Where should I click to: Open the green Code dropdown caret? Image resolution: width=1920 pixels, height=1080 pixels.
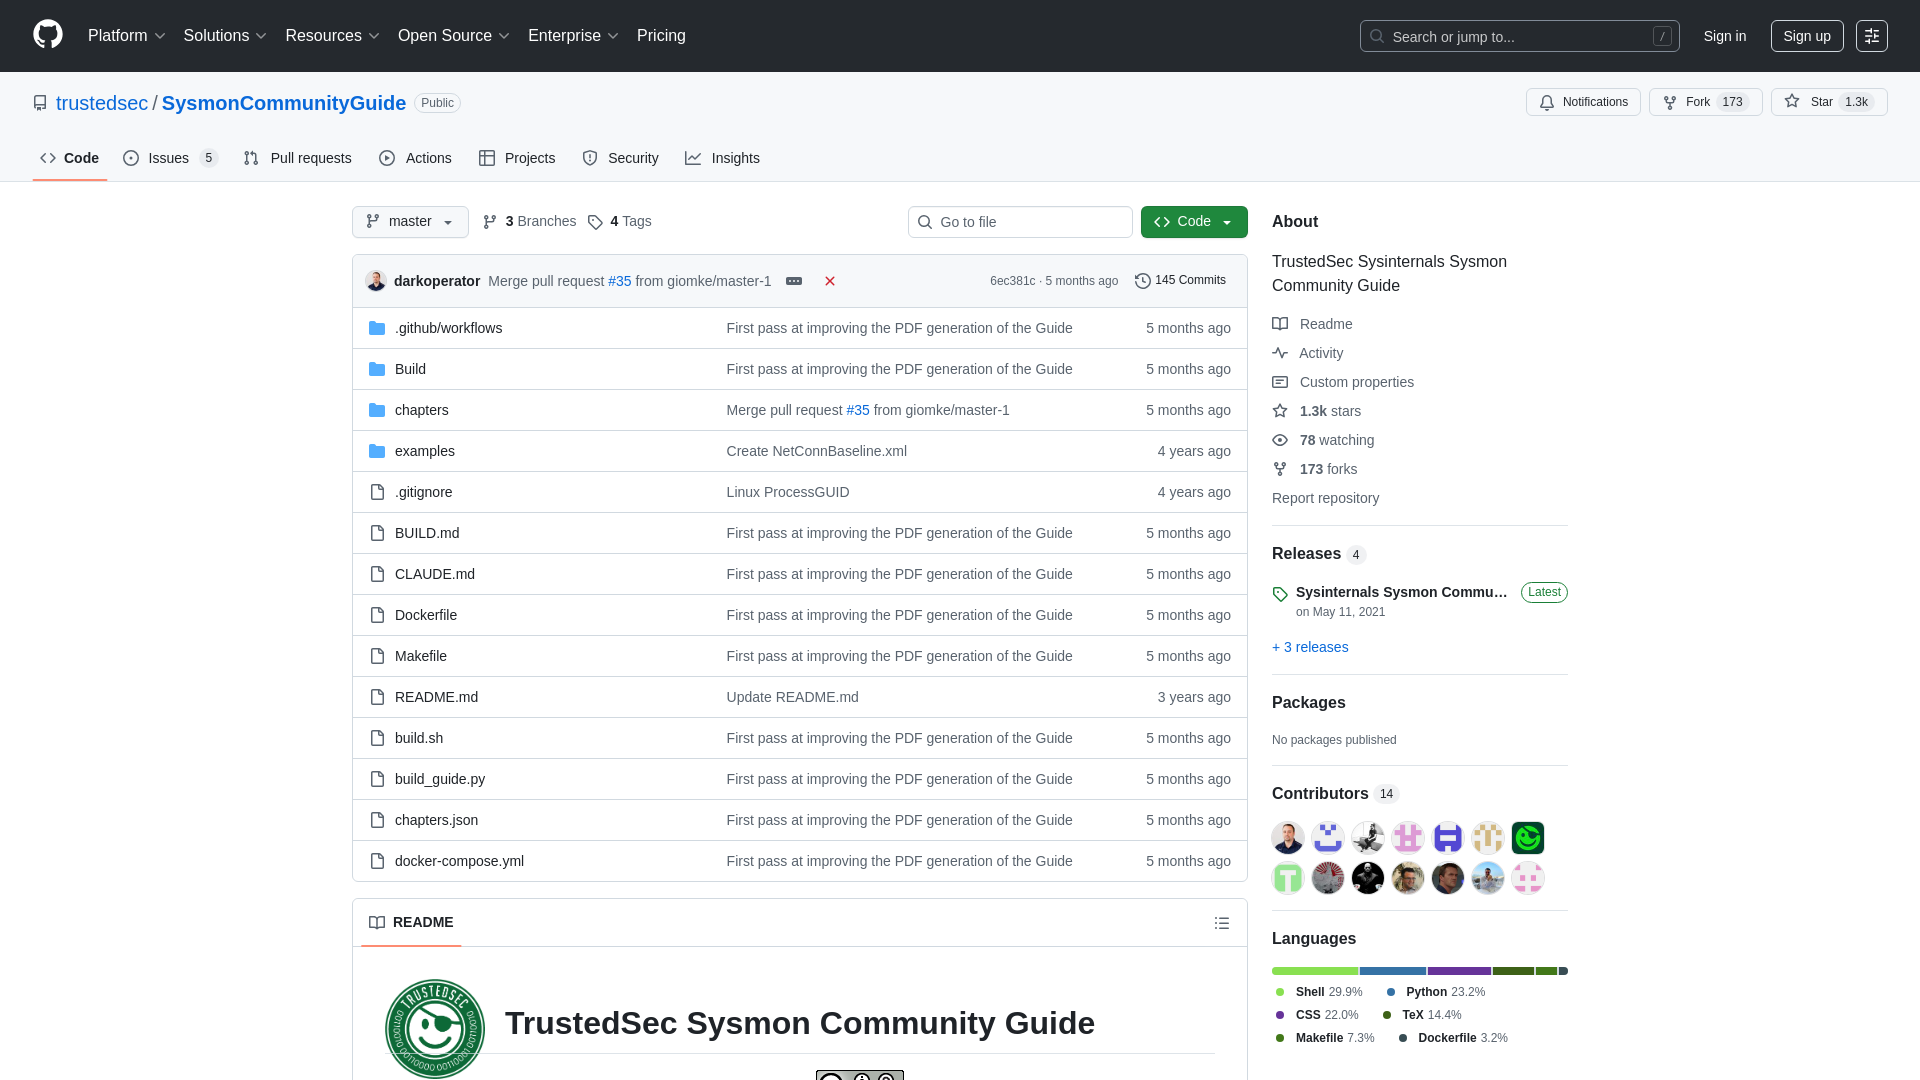click(x=1227, y=221)
